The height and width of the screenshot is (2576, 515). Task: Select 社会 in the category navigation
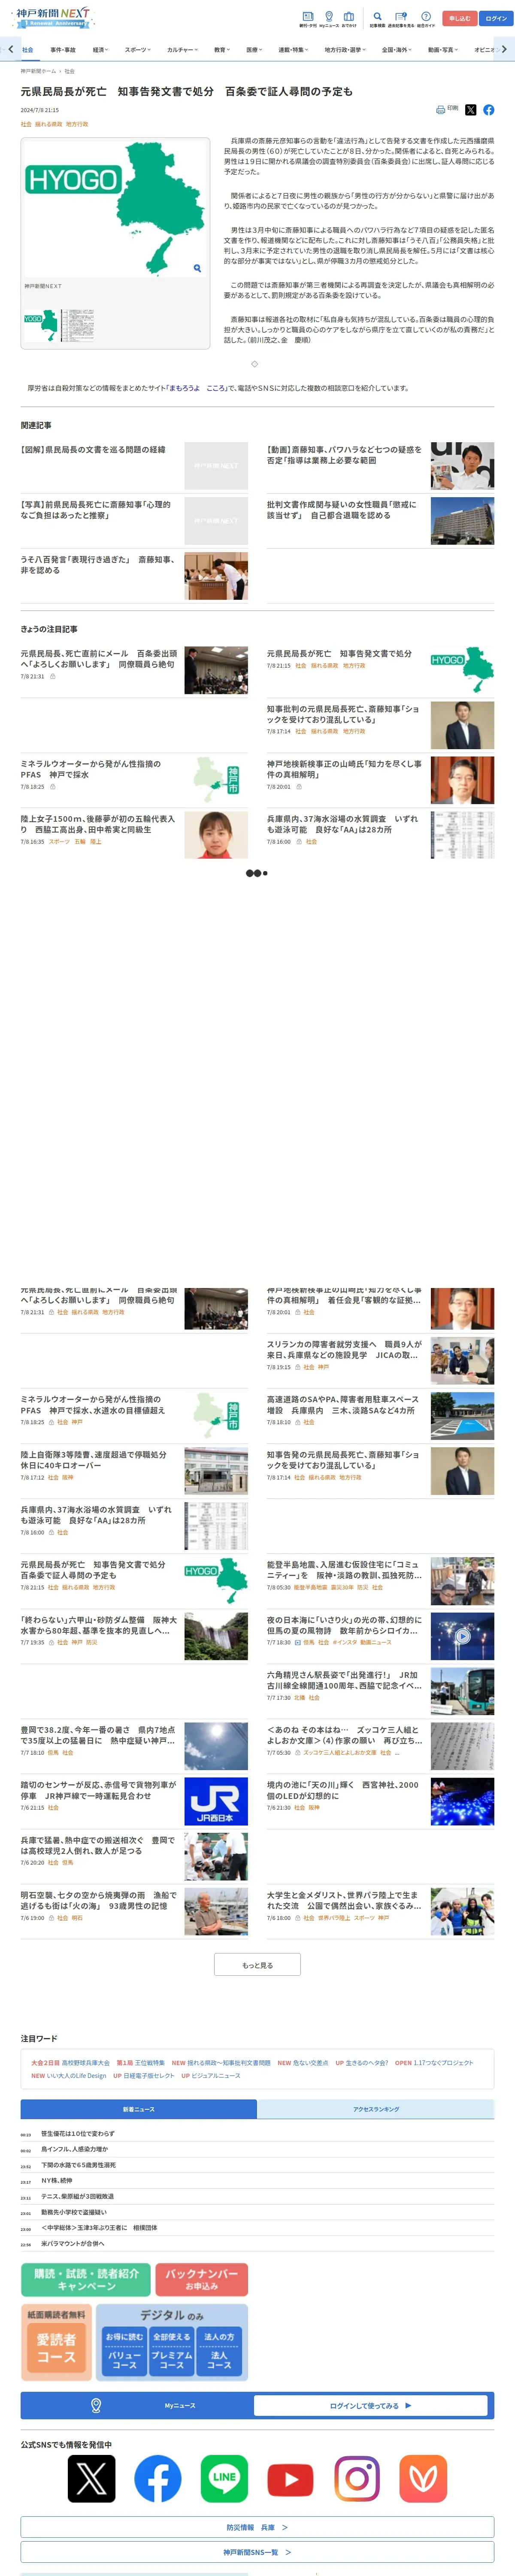tap(28, 49)
